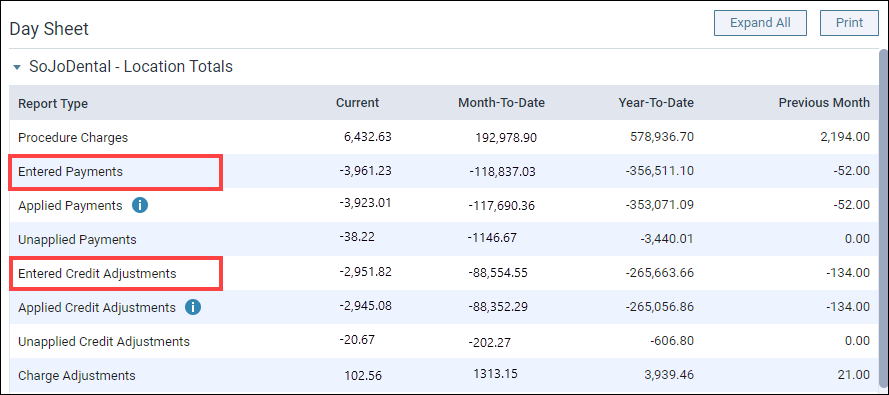The image size is (889, 395).
Task: Click the Previous Month column header
Action: 824,103
